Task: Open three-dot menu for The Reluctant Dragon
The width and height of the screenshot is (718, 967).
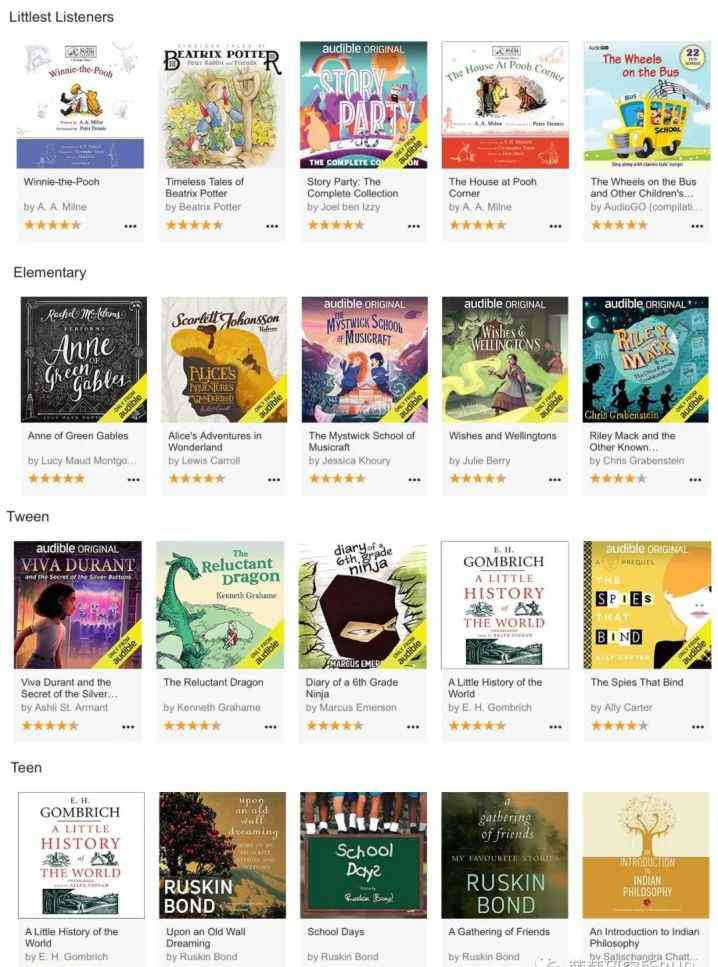Action: [270, 727]
